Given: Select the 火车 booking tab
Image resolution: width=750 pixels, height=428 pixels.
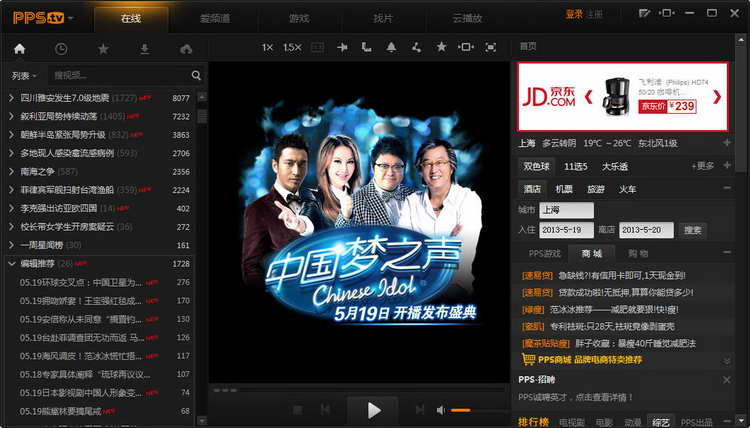Looking at the screenshot, I should click(628, 189).
